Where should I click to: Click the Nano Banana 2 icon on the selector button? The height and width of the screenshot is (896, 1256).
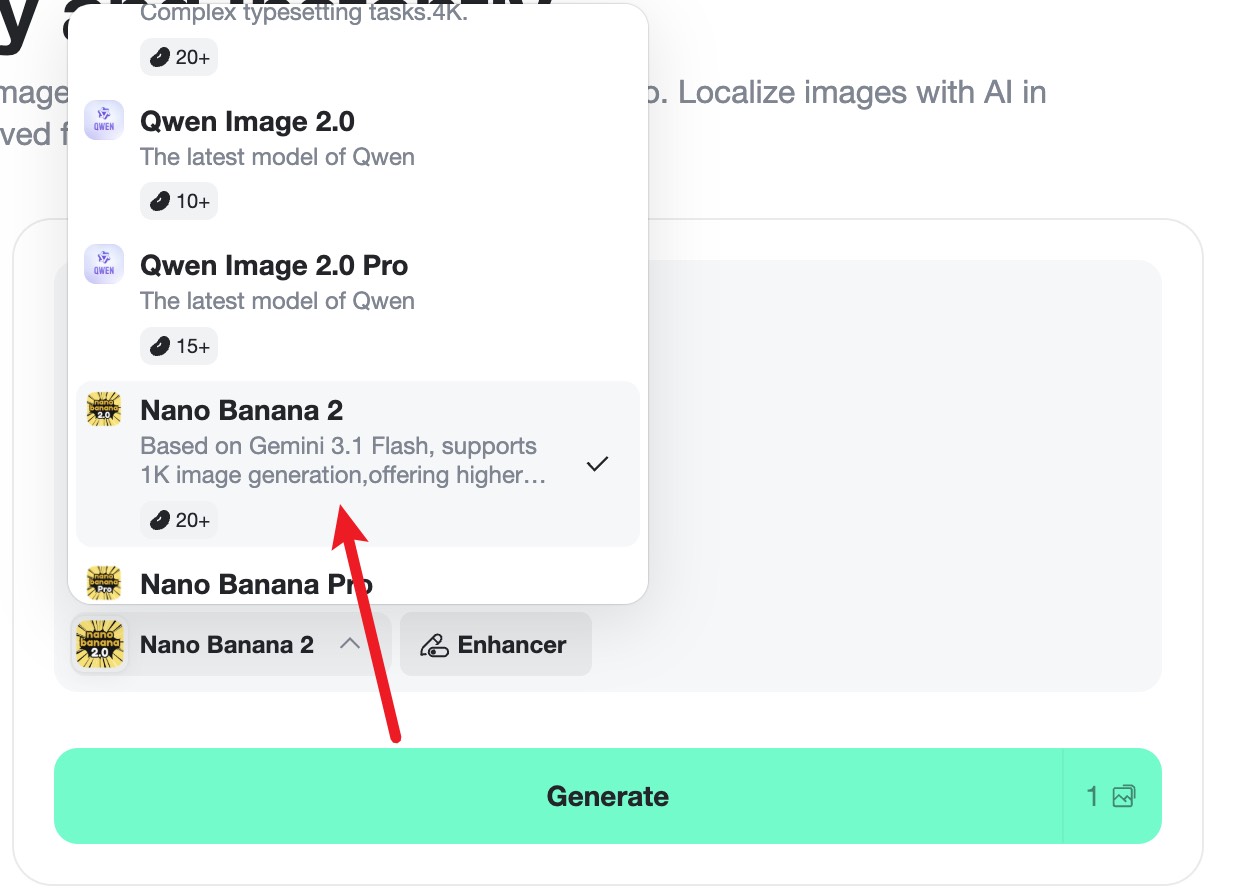click(99, 644)
